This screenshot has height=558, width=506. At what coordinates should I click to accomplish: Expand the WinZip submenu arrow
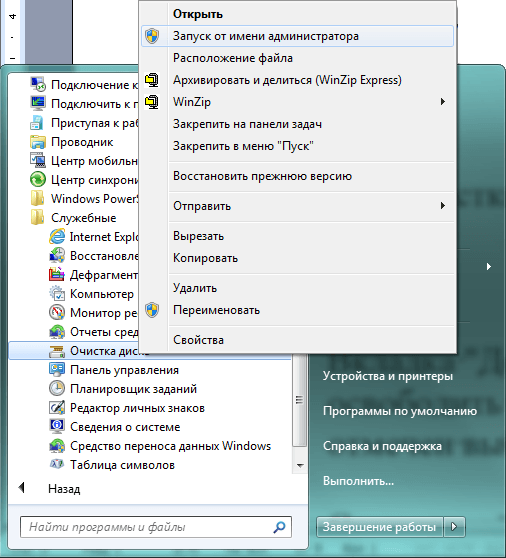[443, 102]
